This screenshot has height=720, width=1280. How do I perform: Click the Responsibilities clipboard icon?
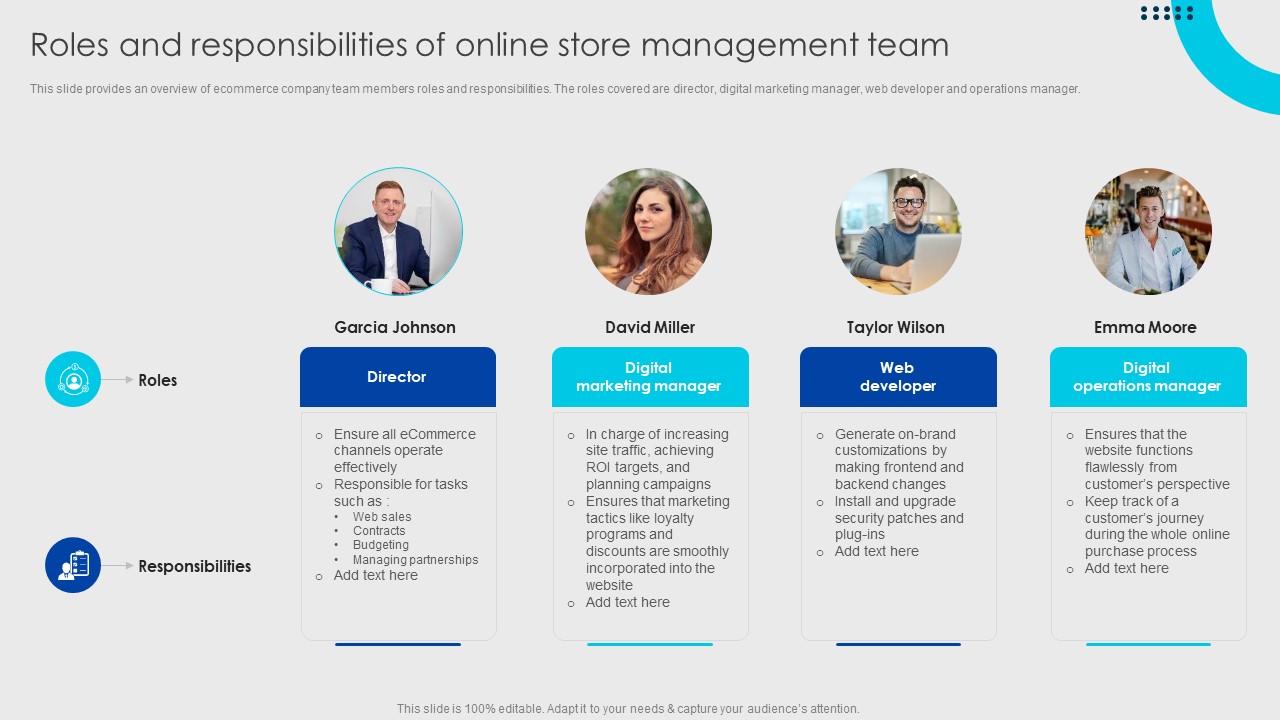[x=73, y=565]
